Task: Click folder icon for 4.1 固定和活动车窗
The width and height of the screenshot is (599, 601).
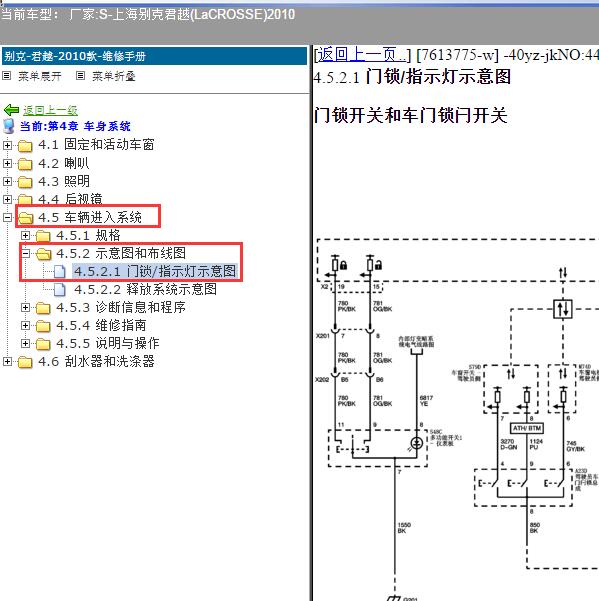Action: 25,146
